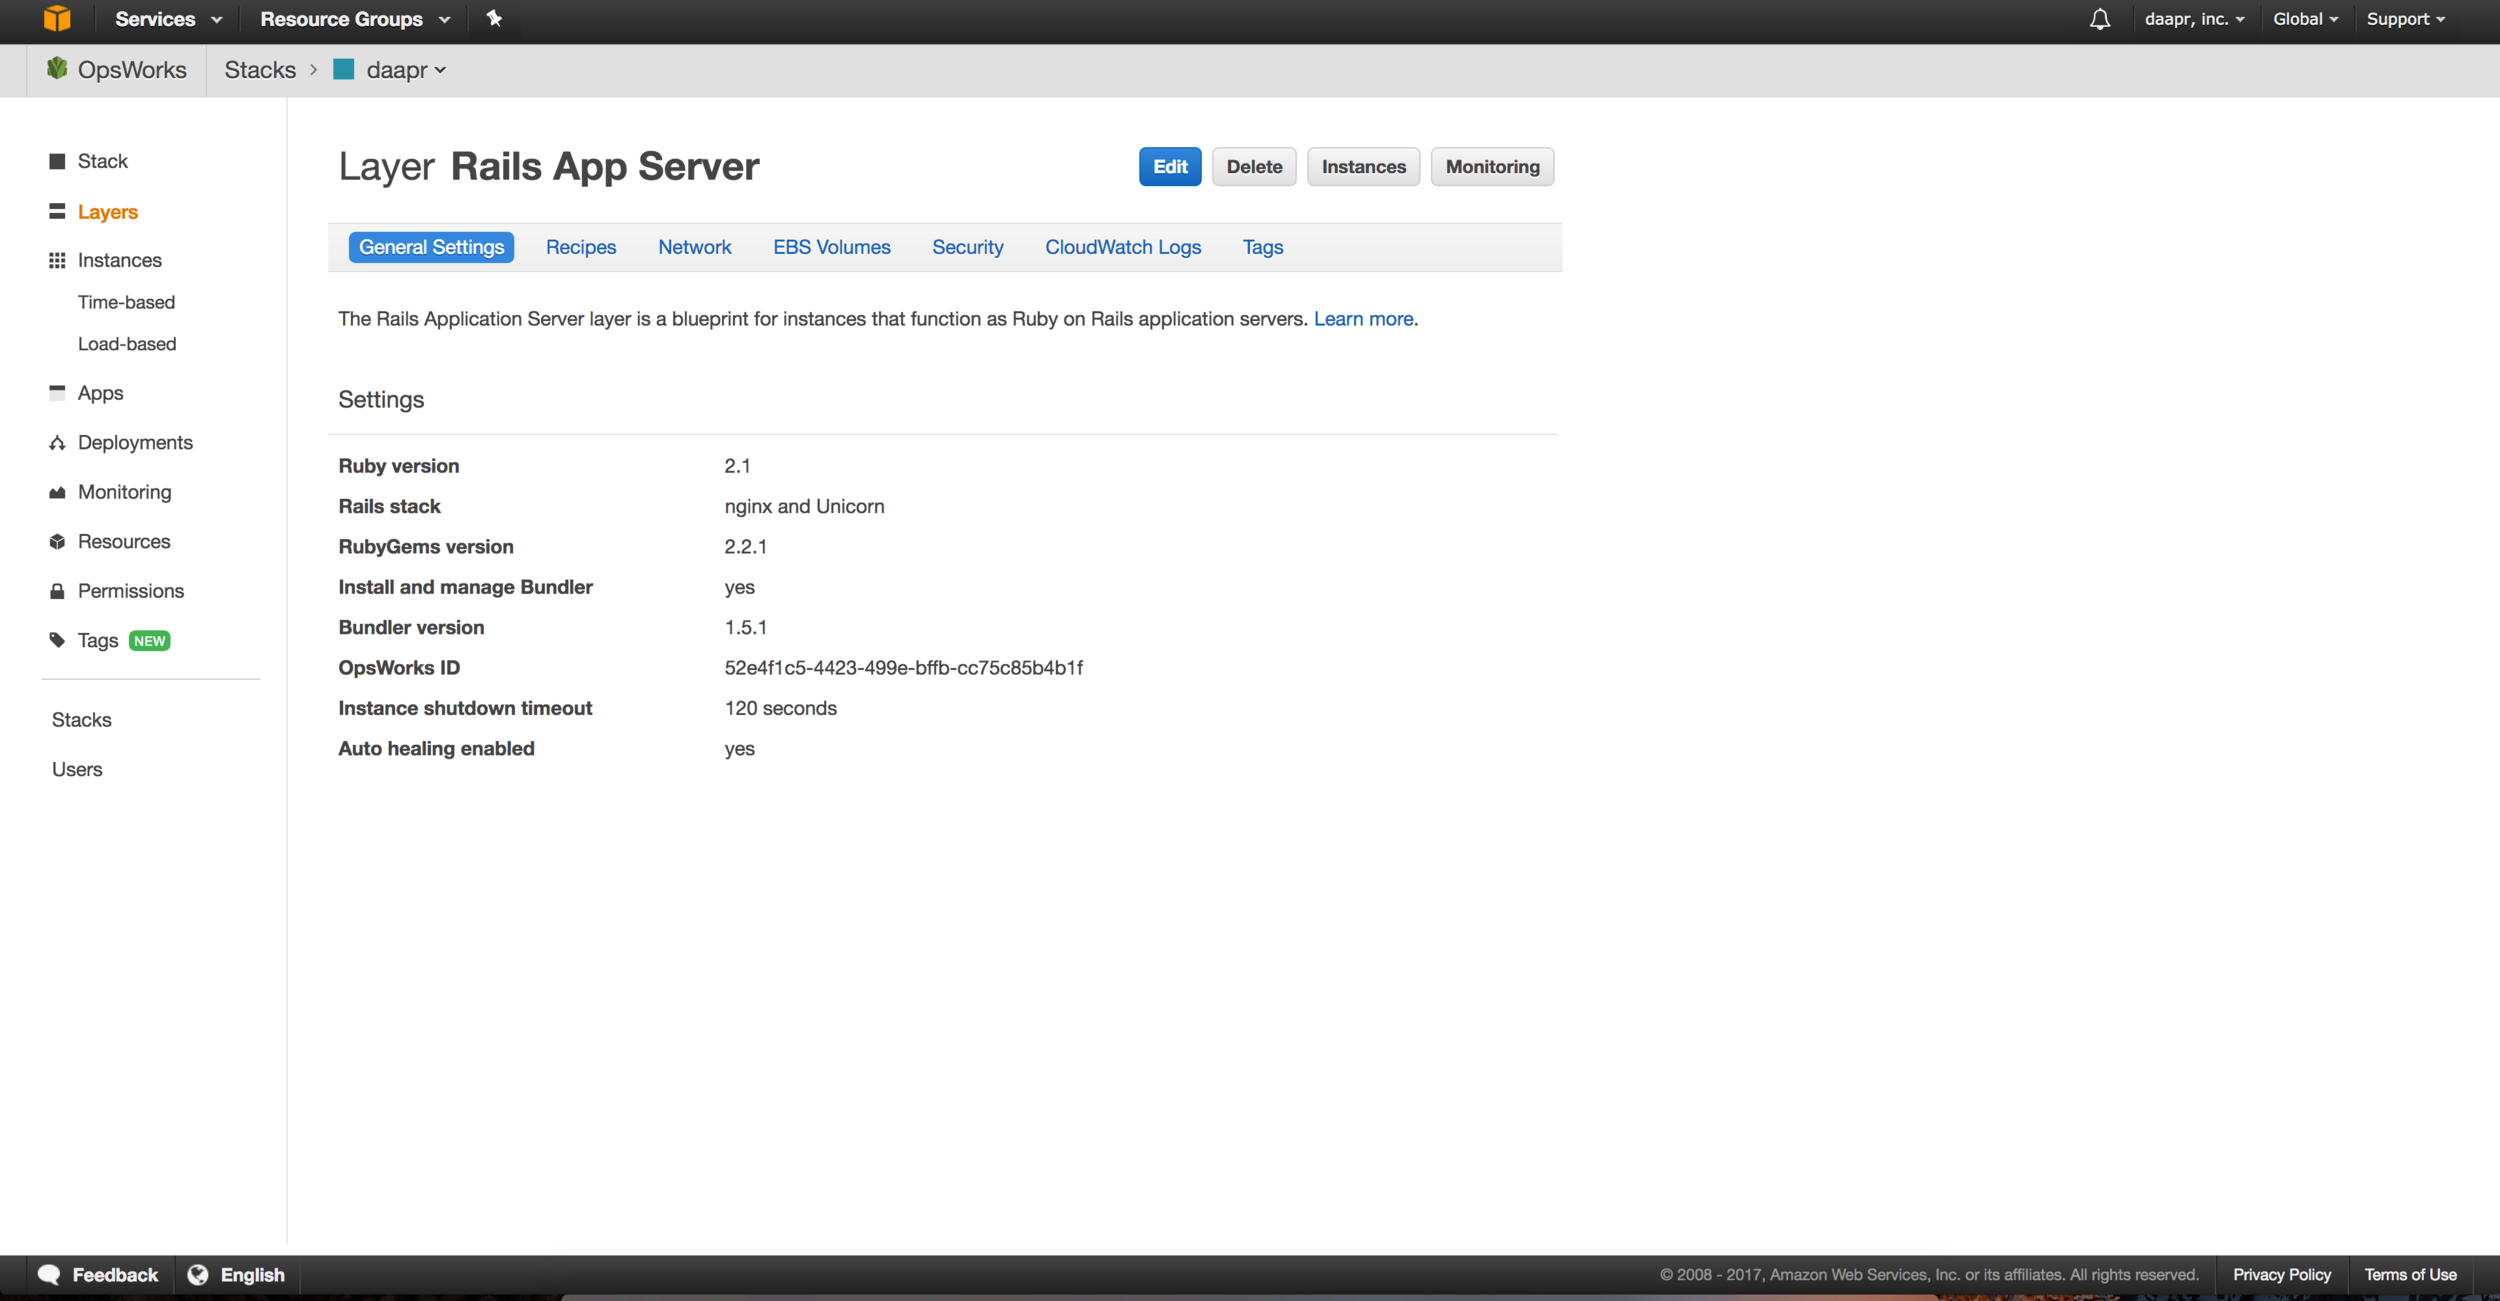Click the Feedback speech bubble icon
Image resolution: width=2500 pixels, height=1301 pixels.
click(x=49, y=1274)
